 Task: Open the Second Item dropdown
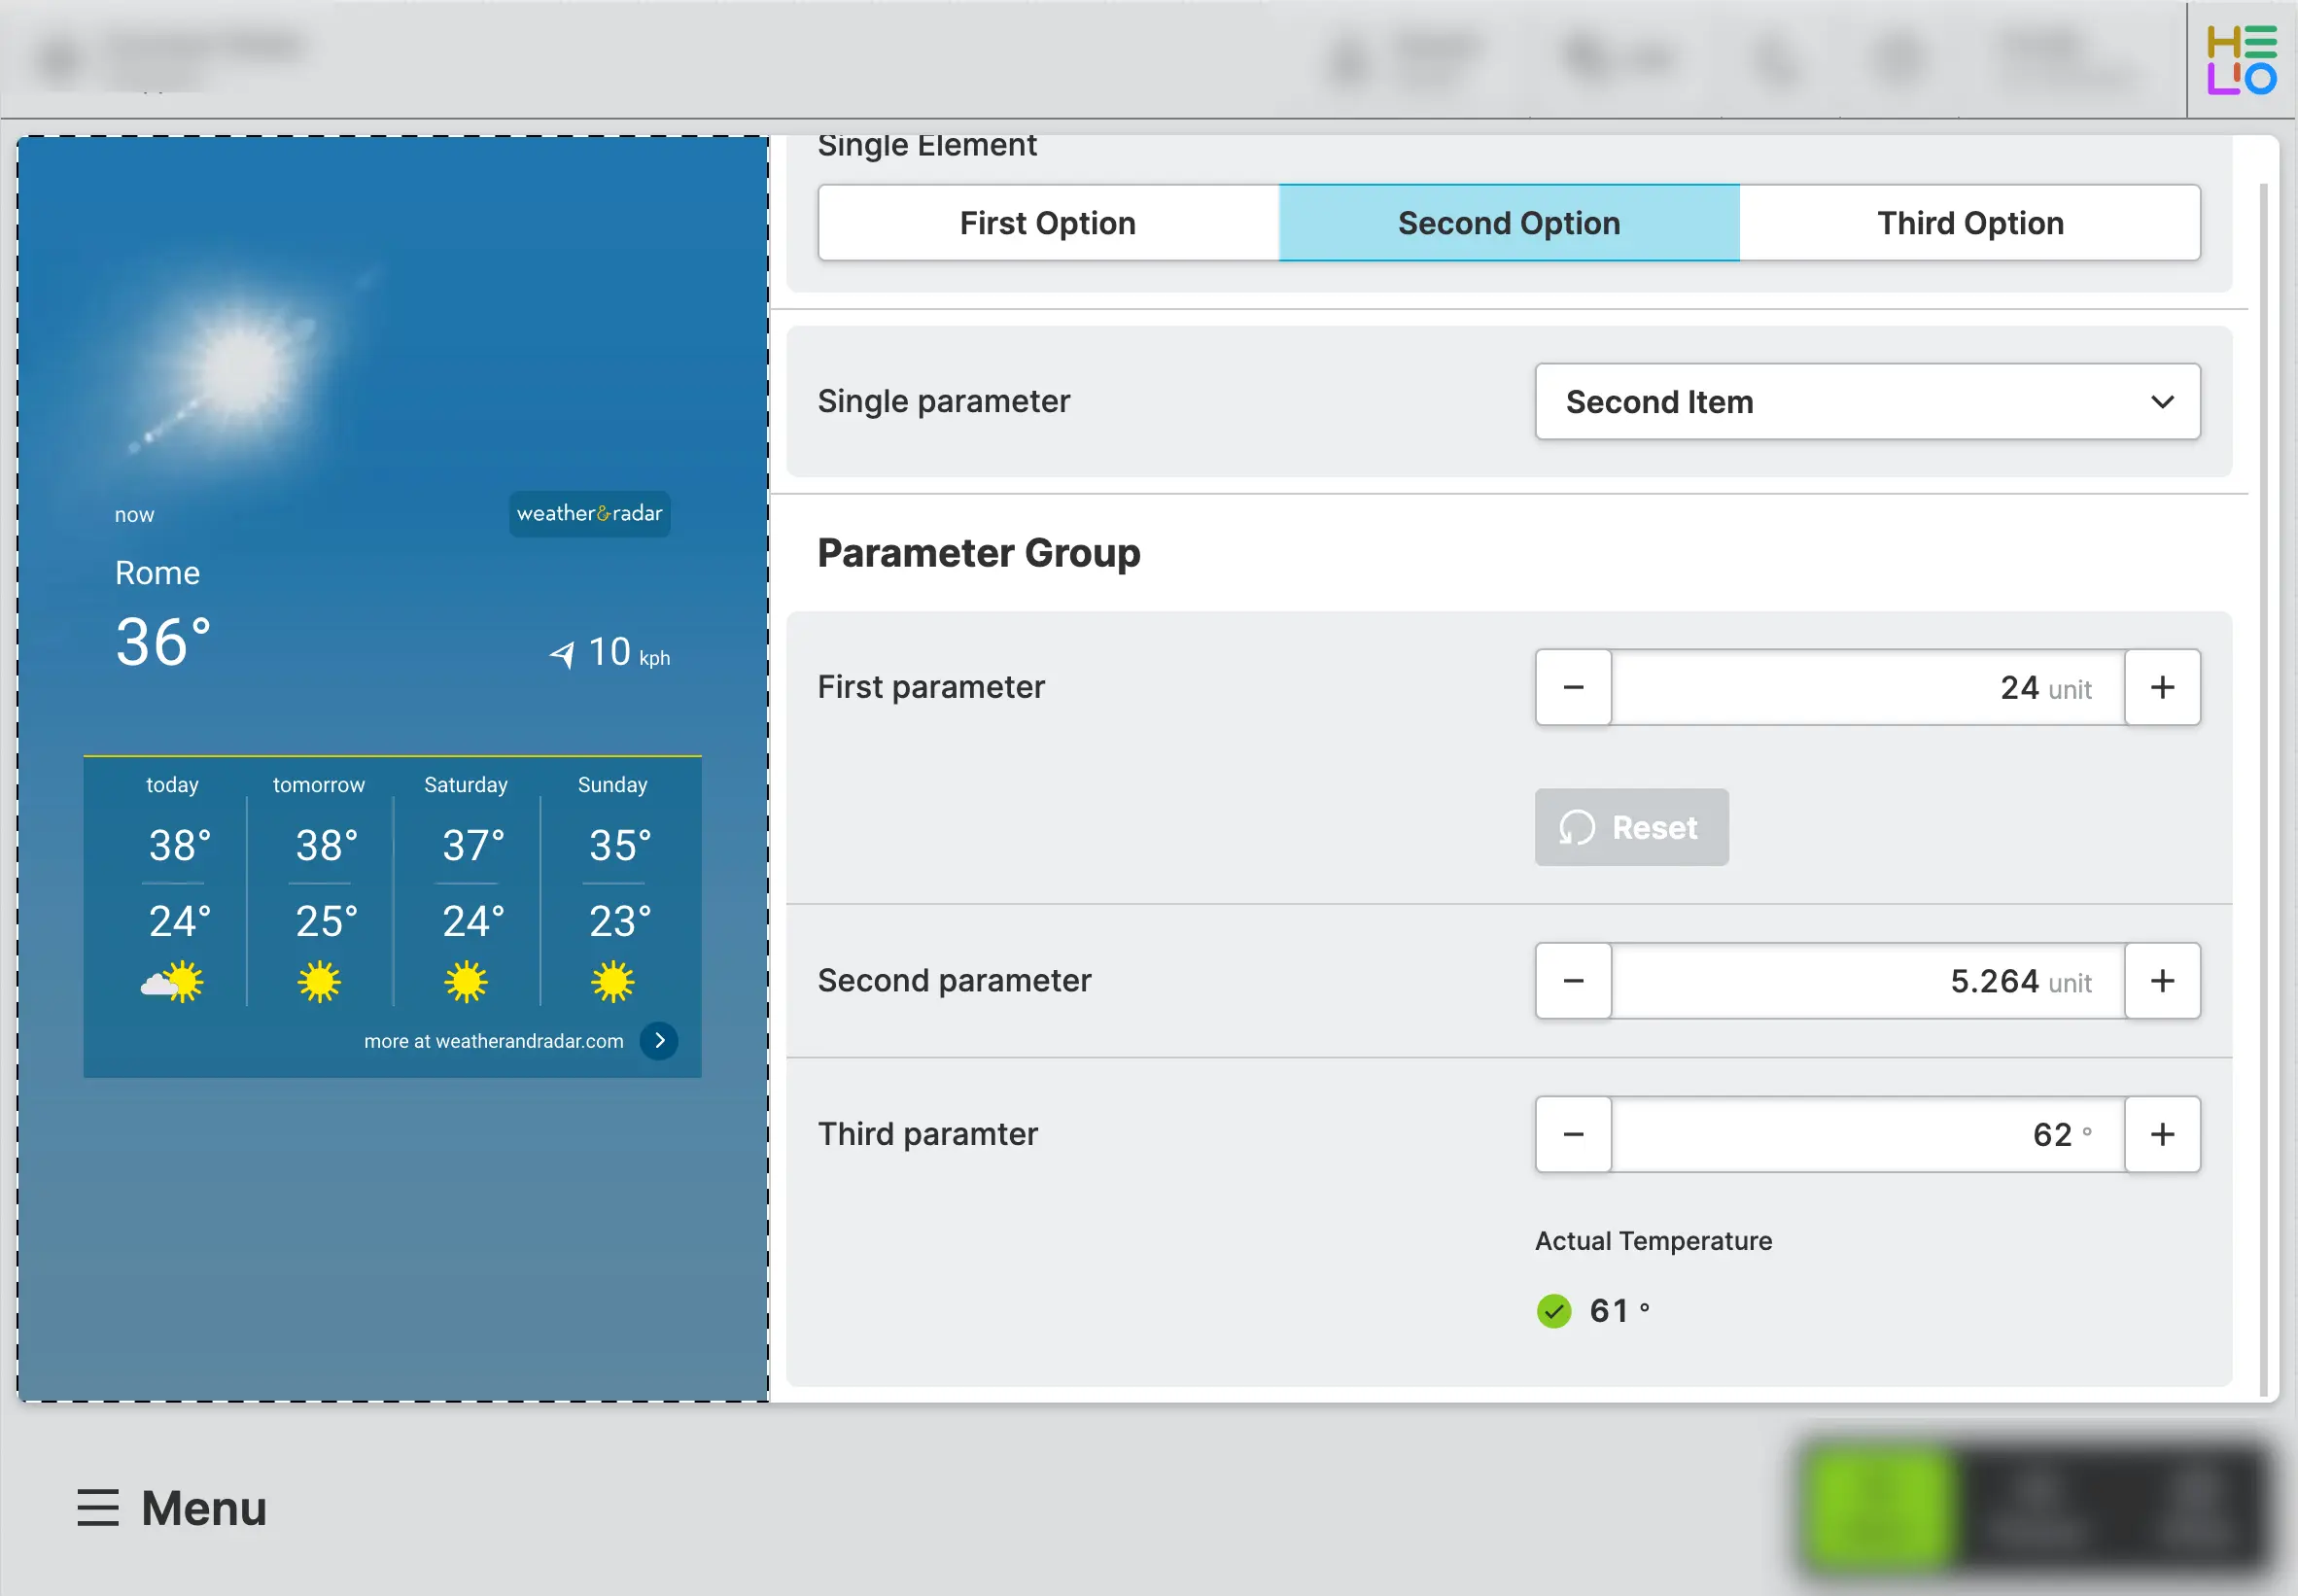(1867, 402)
